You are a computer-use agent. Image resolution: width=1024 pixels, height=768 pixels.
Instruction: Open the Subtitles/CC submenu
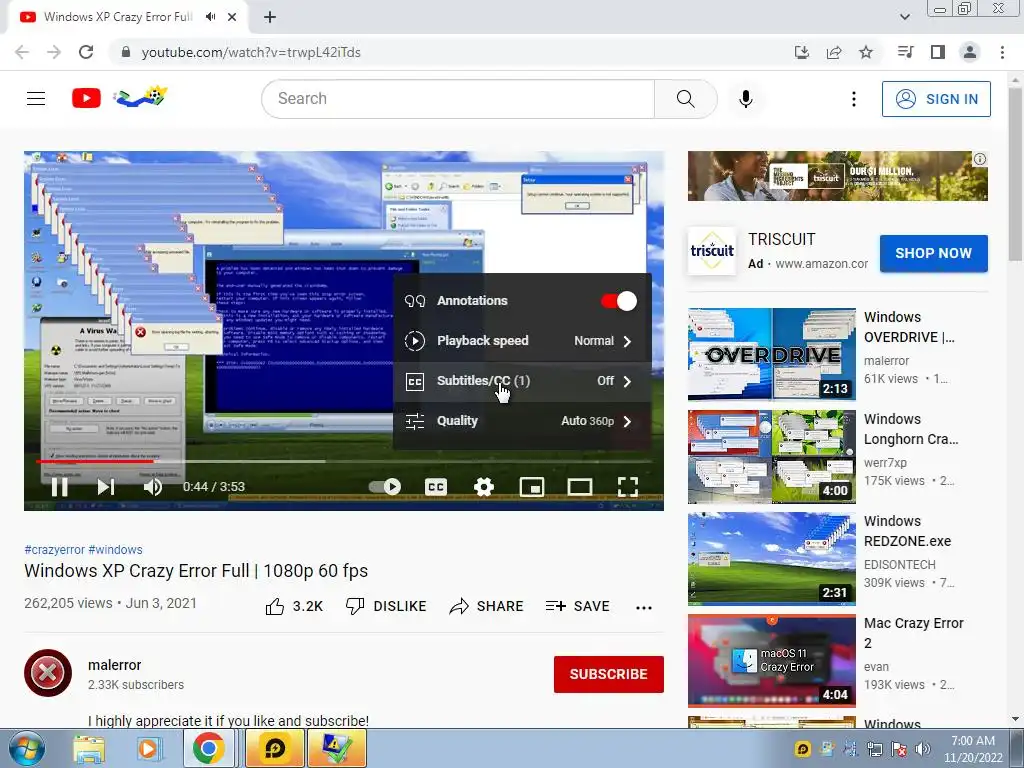coord(522,381)
